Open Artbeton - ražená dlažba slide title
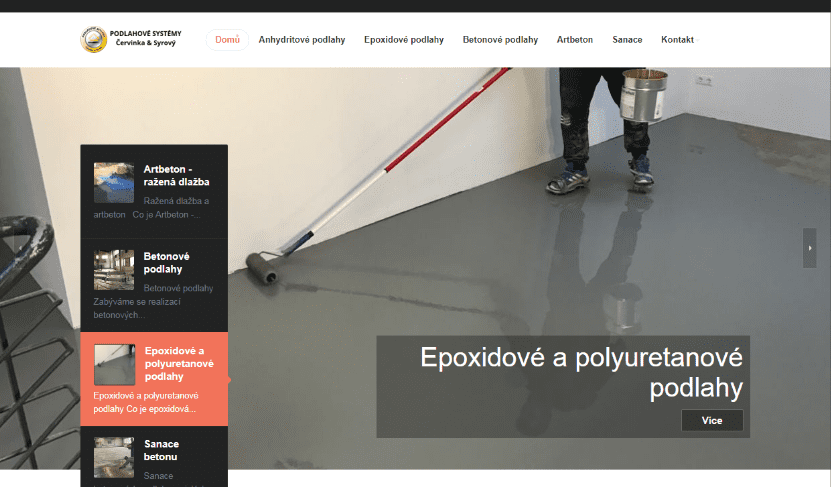The width and height of the screenshot is (831, 489). point(176,175)
